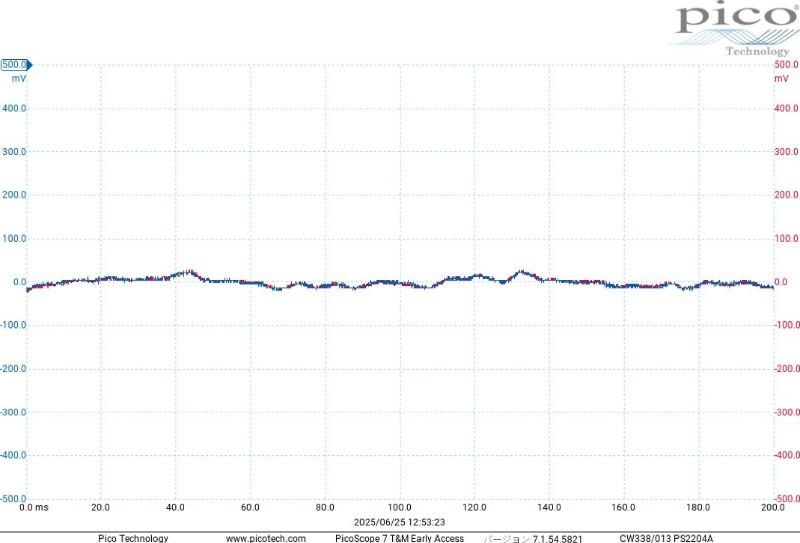Click the red mV unit label on right axis
This screenshot has height=543, width=800.
(x=782, y=78)
